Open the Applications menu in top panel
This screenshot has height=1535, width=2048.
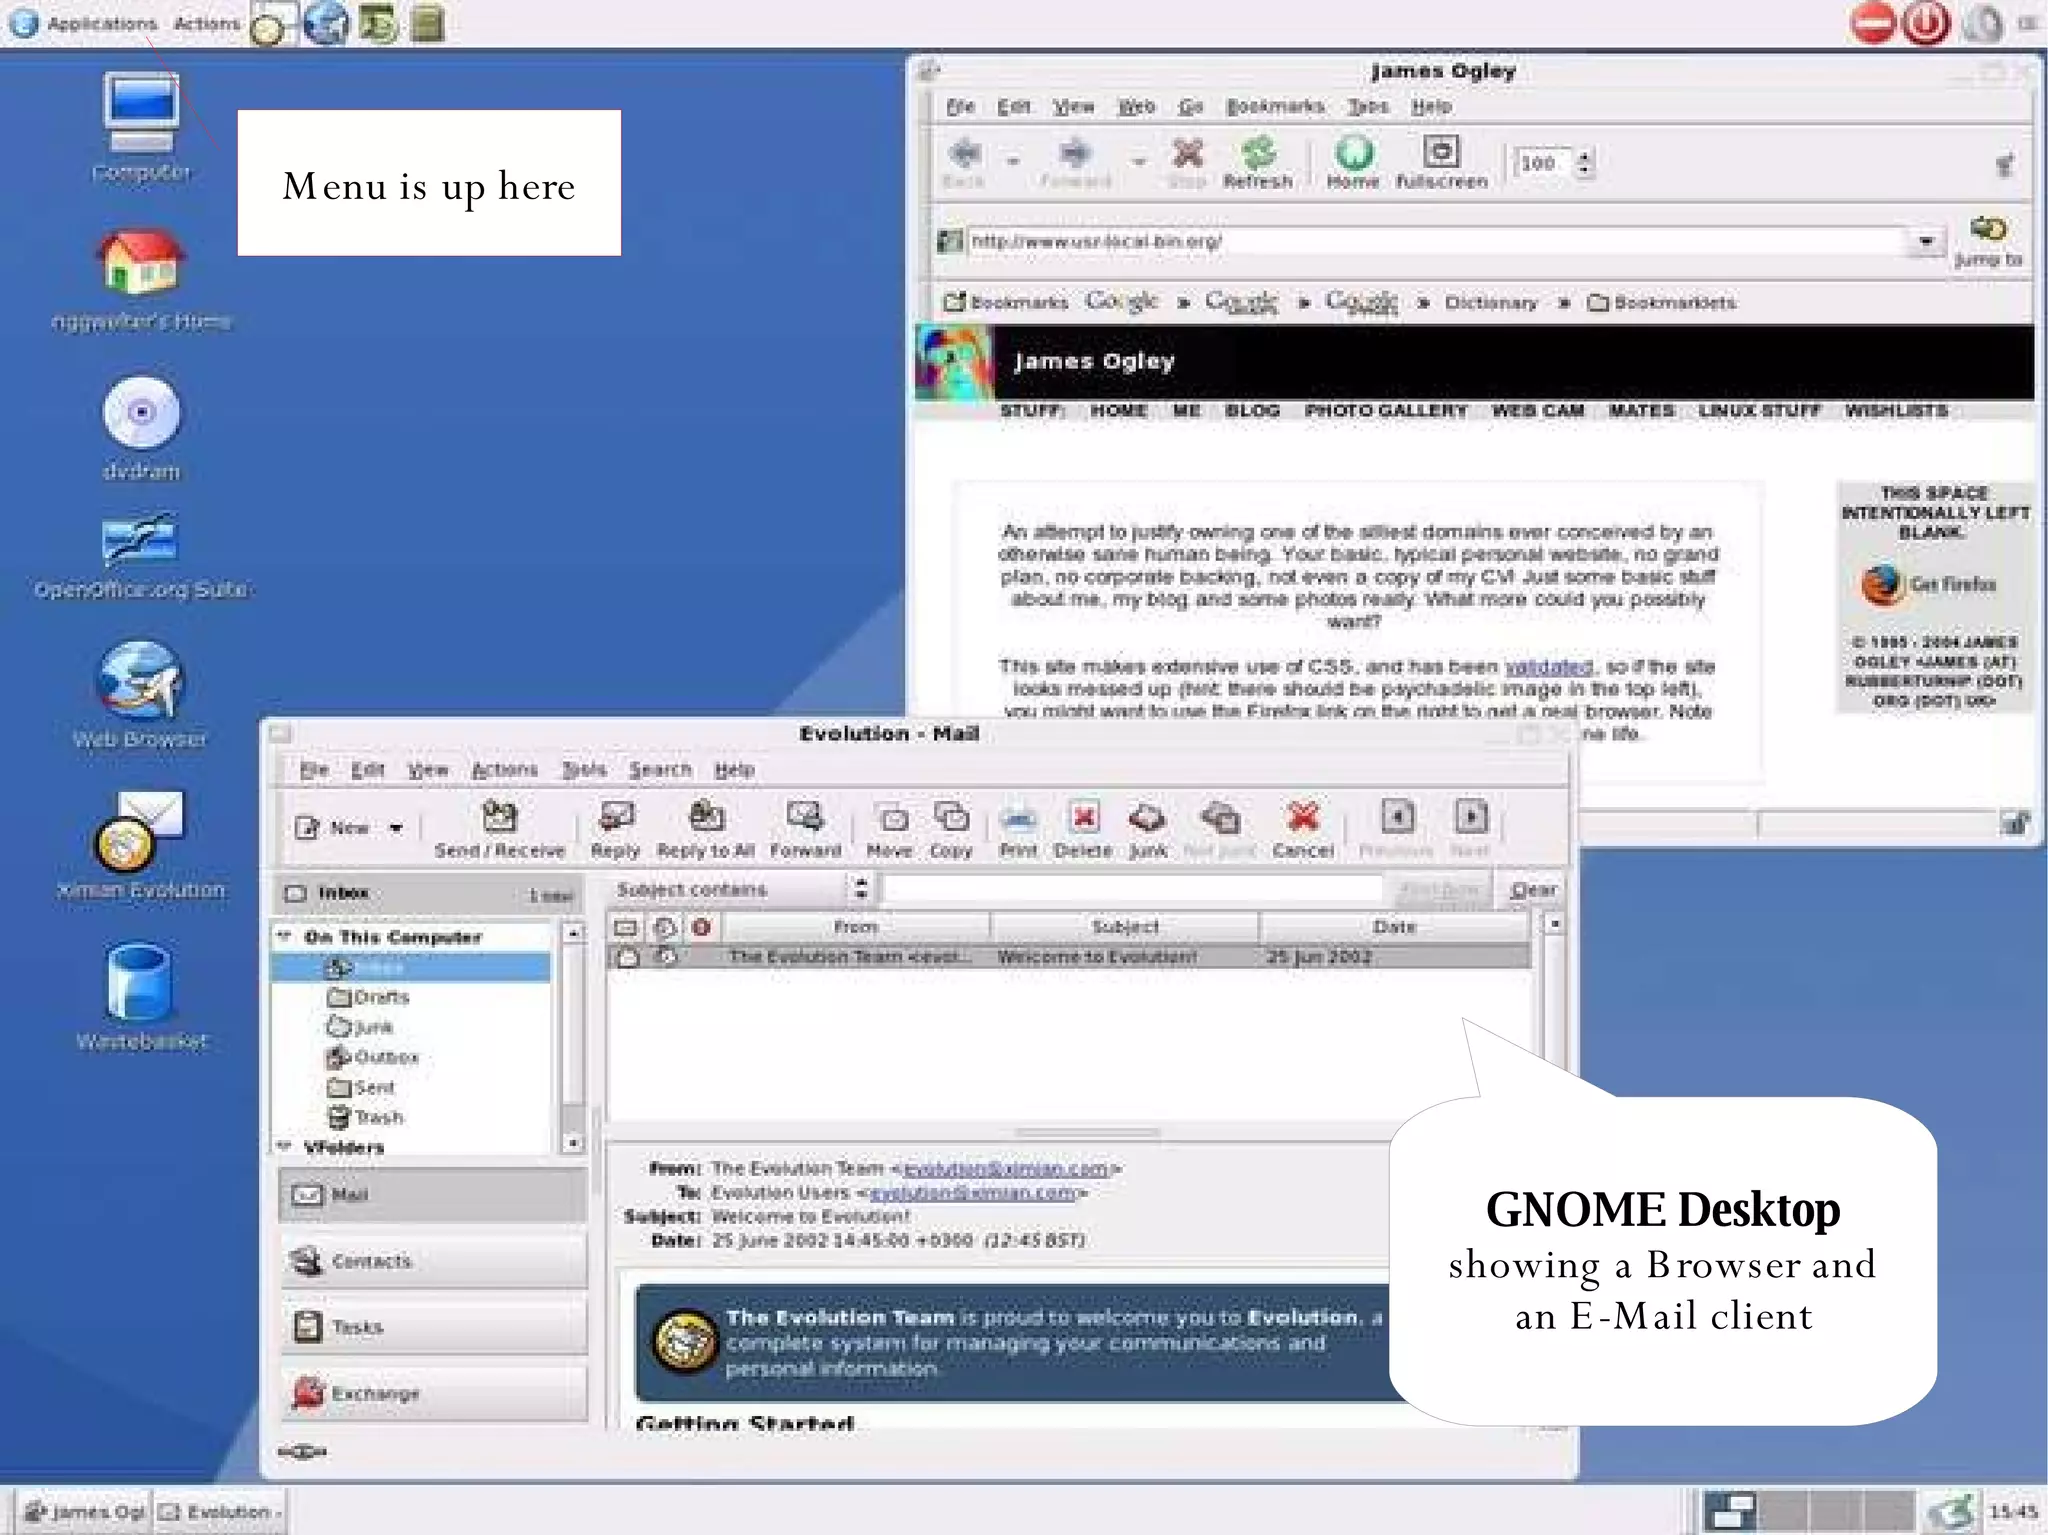(x=101, y=23)
